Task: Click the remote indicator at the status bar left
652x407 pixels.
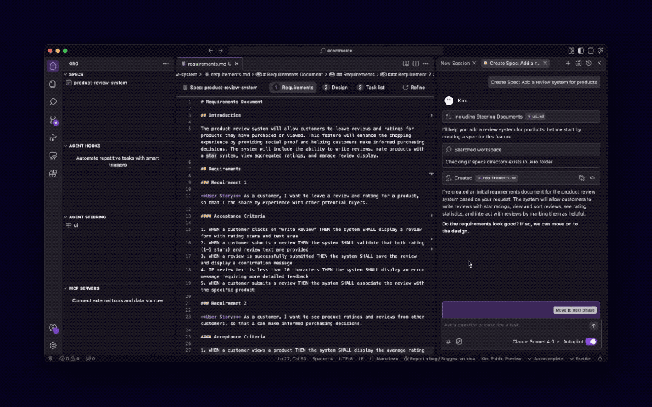Action: click(x=50, y=358)
